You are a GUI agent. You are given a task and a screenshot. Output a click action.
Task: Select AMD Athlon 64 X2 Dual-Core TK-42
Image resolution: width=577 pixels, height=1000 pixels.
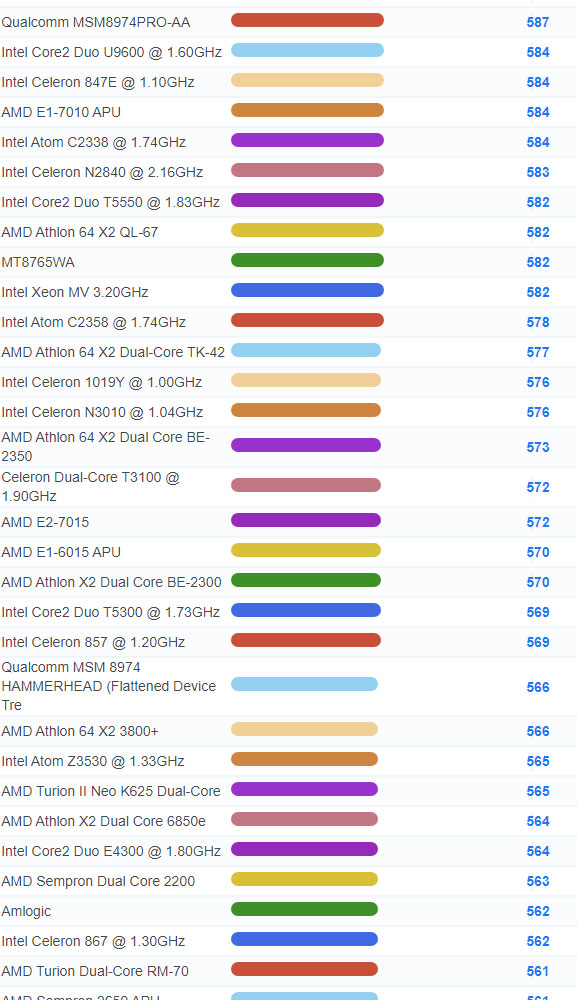[113, 352]
